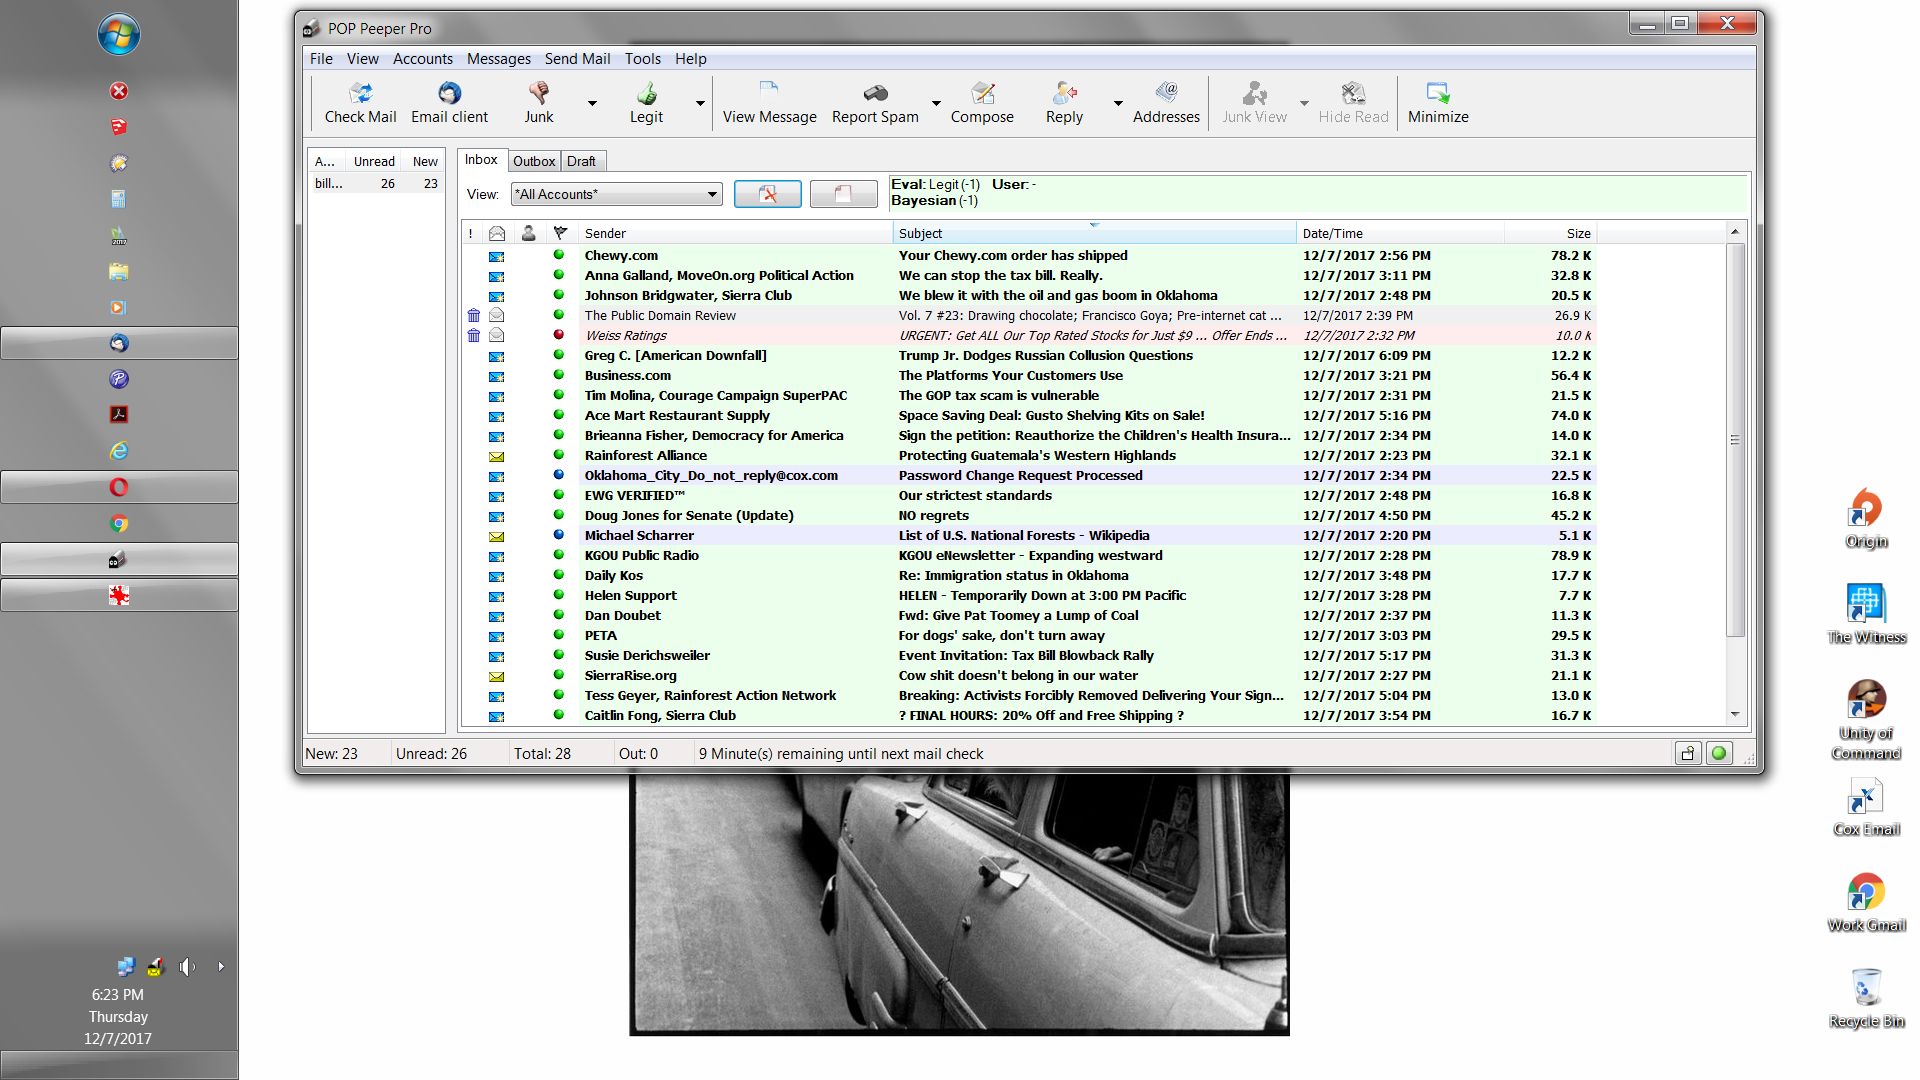The height and width of the screenshot is (1080, 1920).
Task: Open The Witness desktop shortcut
Action: pyautogui.click(x=1866, y=615)
